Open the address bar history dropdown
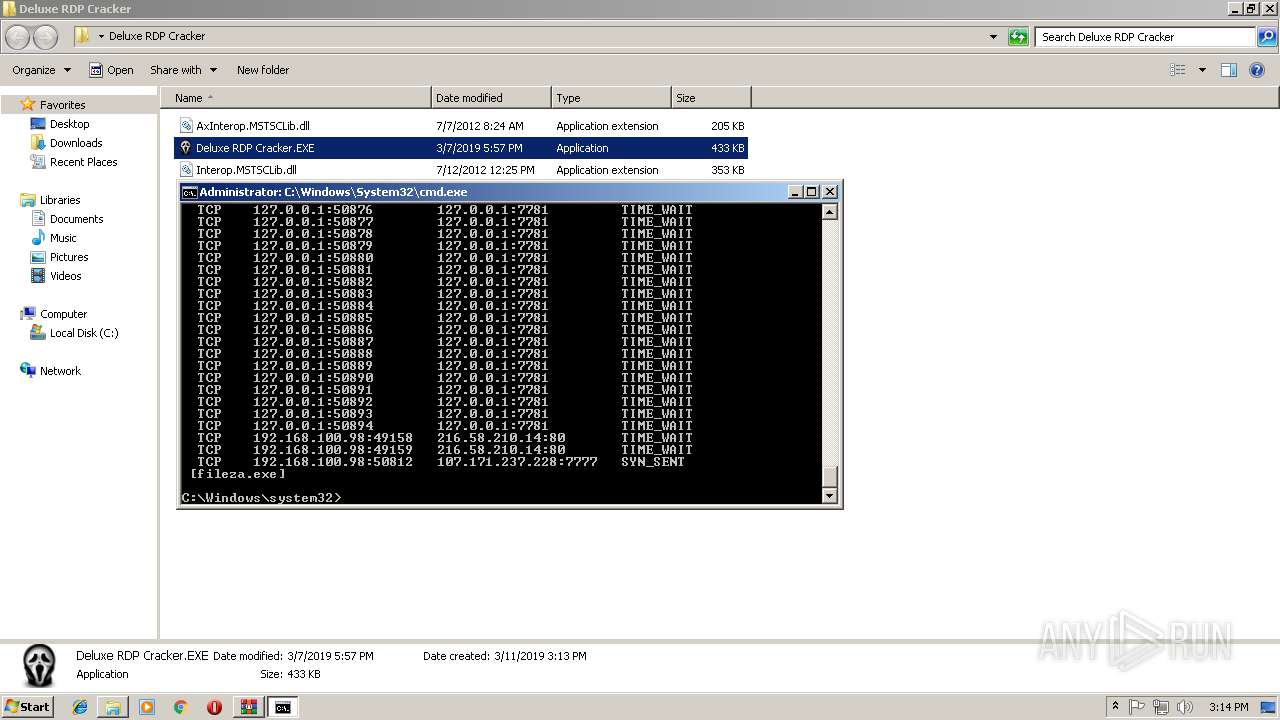Screen dimensions: 1280x720 coord(993,37)
